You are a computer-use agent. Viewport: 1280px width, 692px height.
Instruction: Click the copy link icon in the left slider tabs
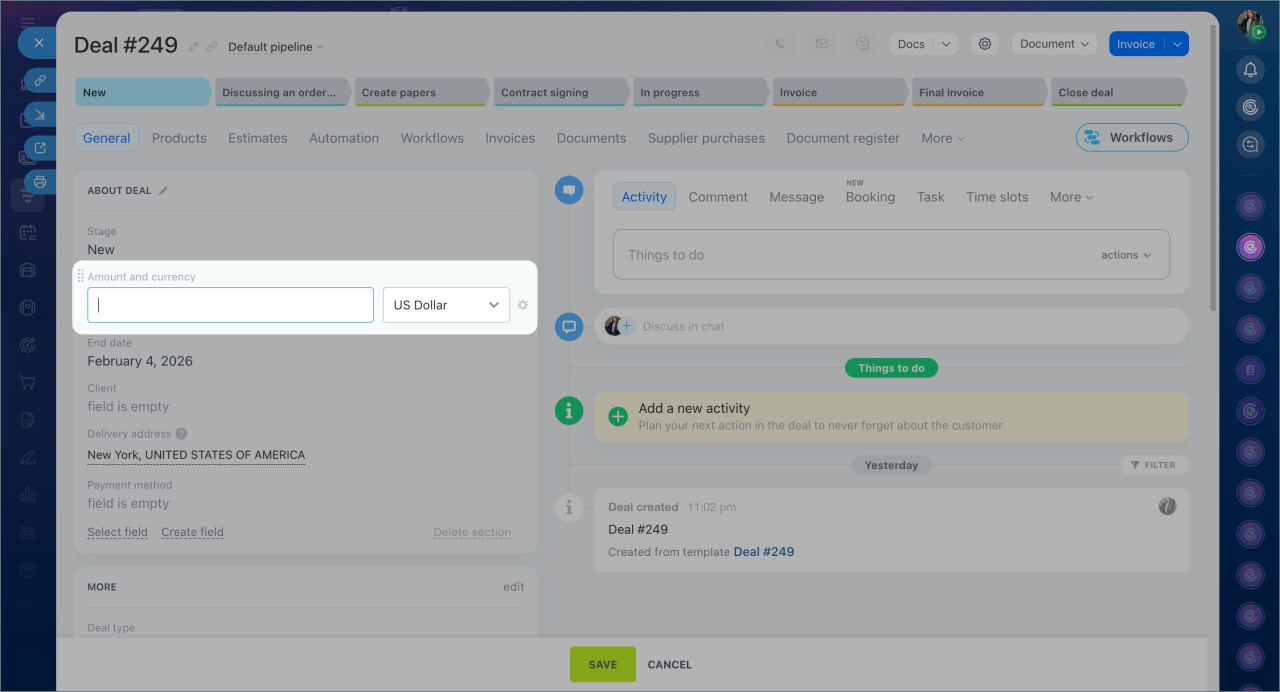tap(40, 80)
